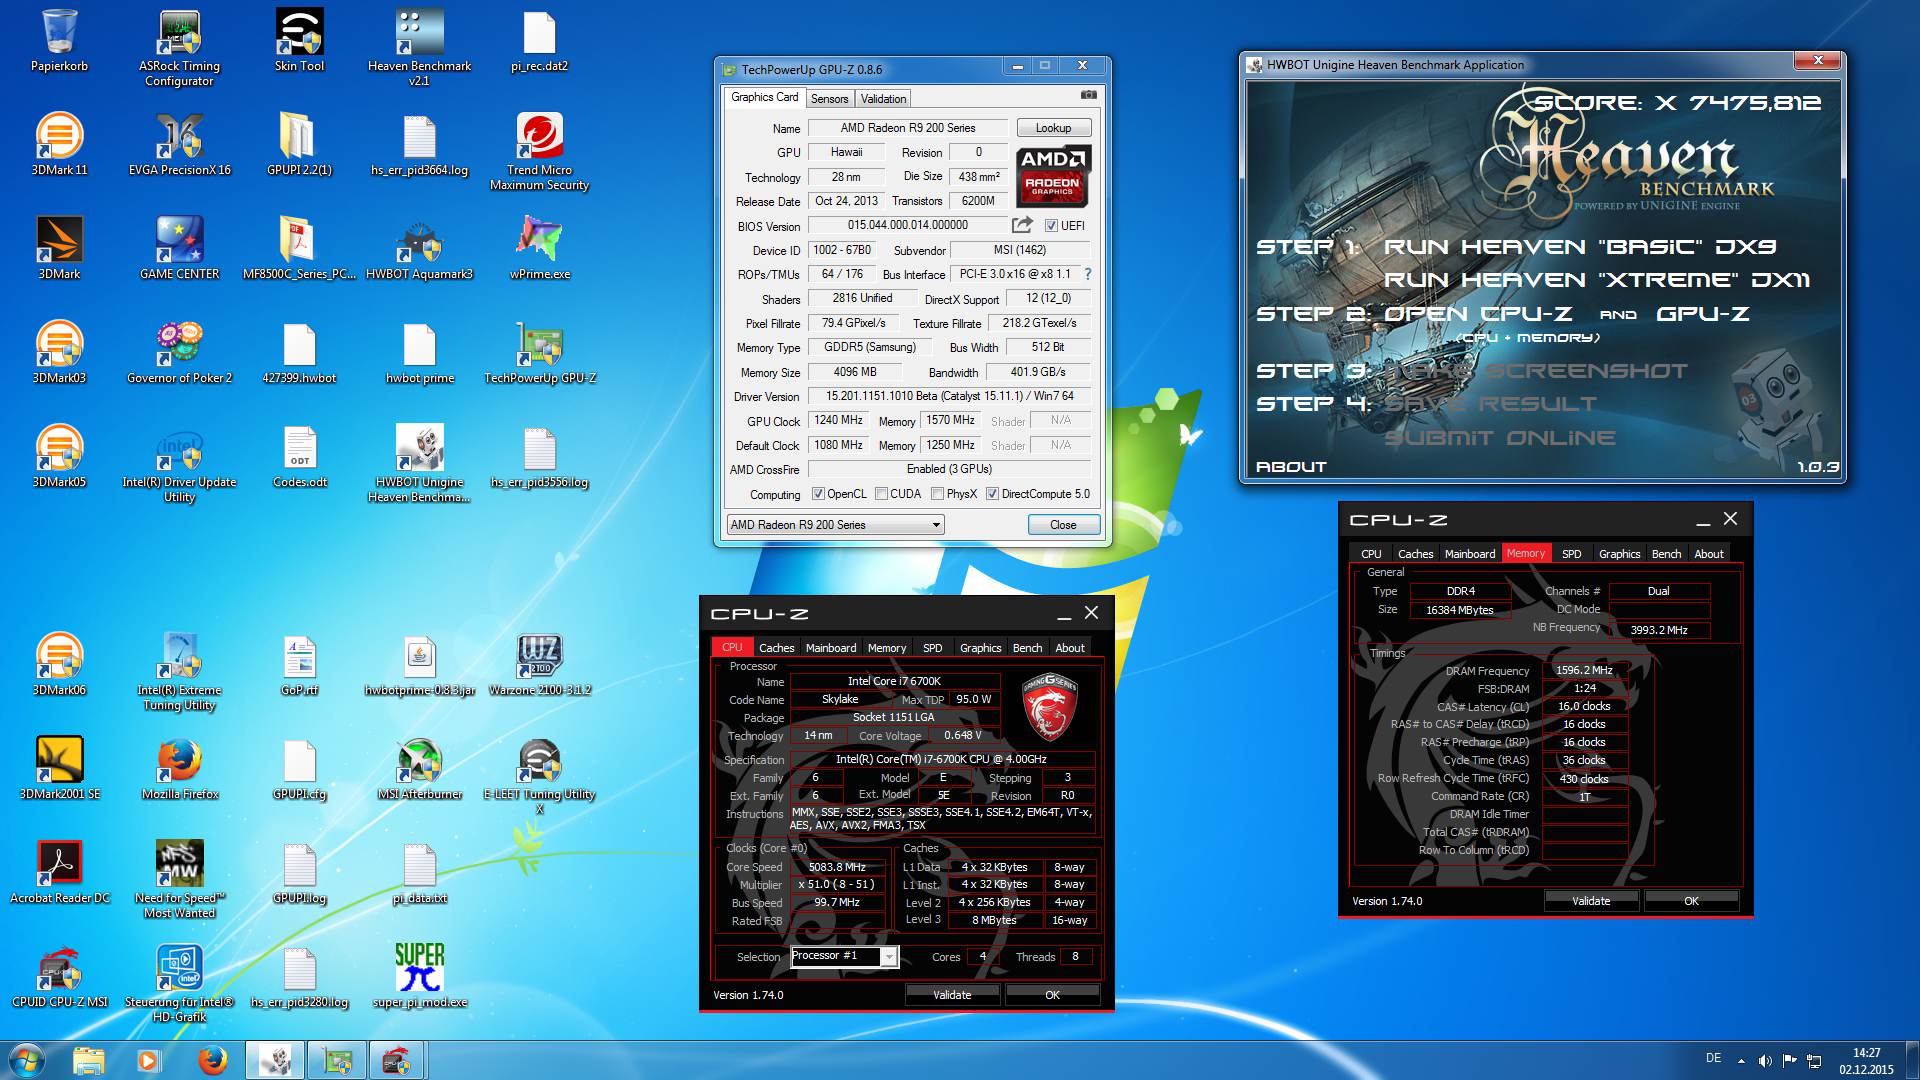This screenshot has width=1920, height=1080.
Task: Switch to the Sensors tab in GPU-Z
Action: (829, 98)
